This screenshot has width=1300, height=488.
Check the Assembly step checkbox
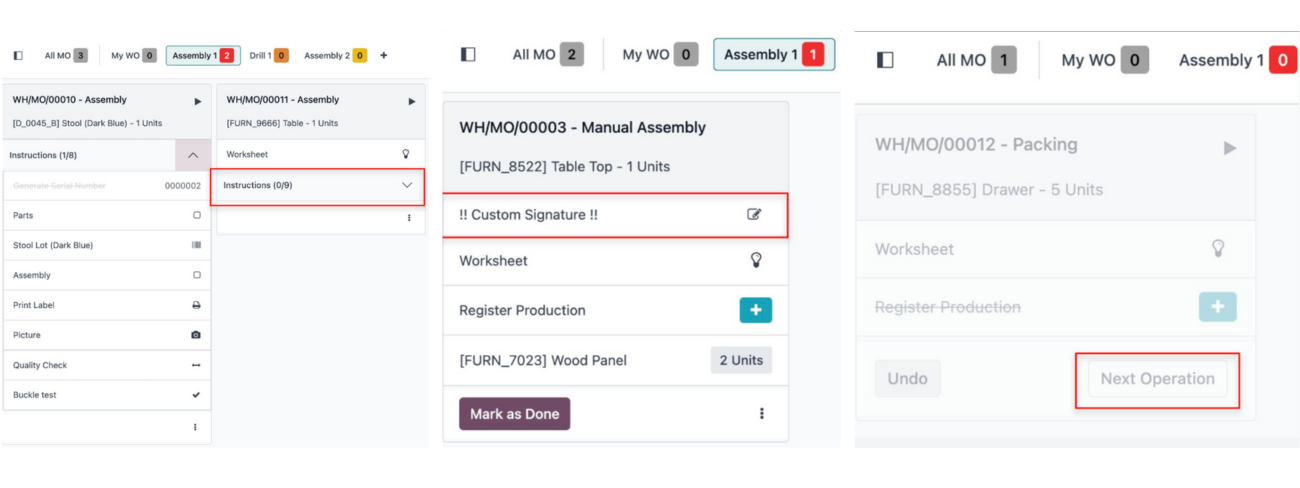196,275
